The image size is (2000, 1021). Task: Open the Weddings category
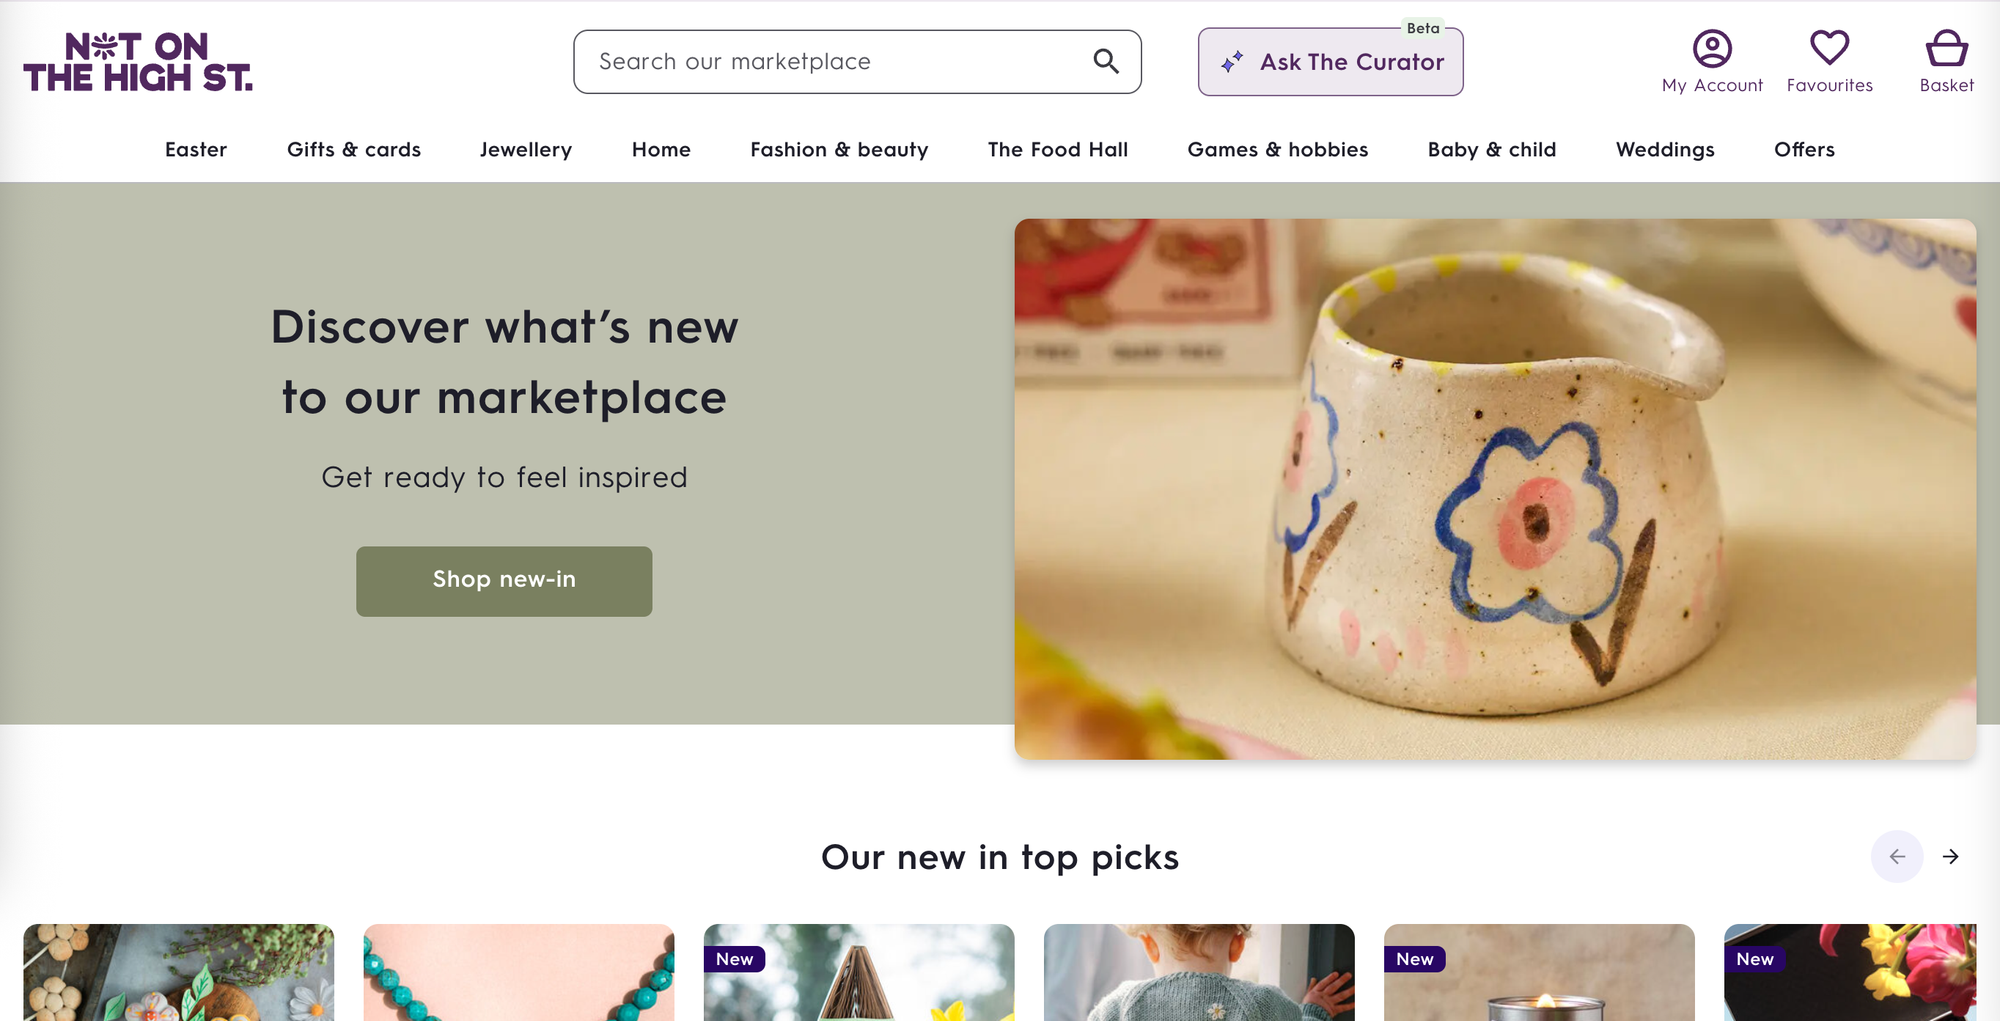(1664, 149)
